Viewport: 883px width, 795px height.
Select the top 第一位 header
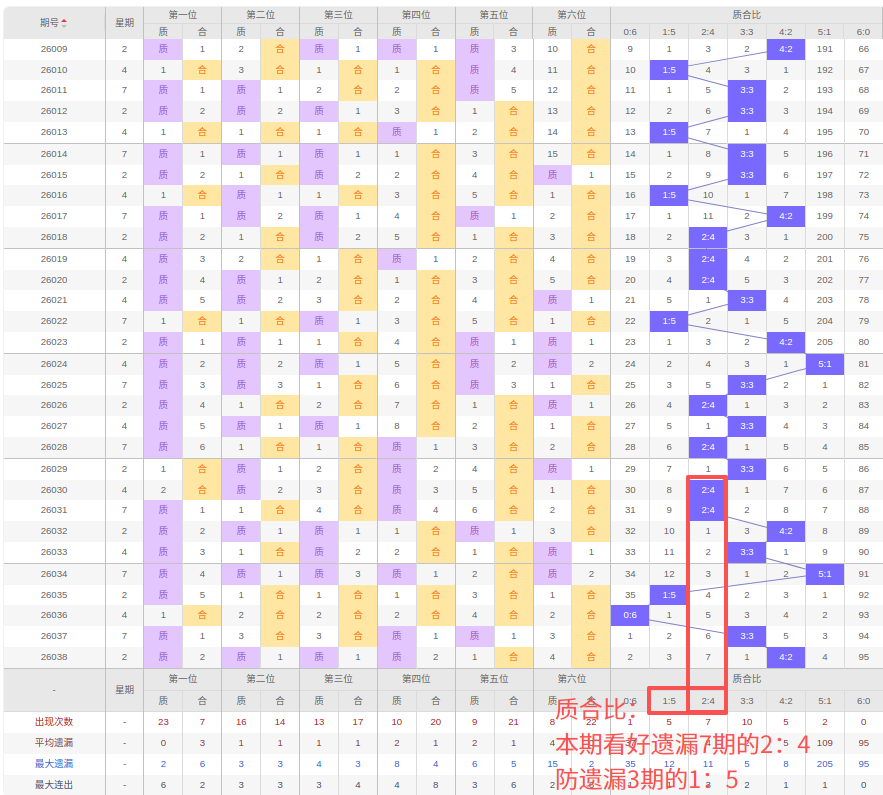pyautogui.click(x=182, y=15)
